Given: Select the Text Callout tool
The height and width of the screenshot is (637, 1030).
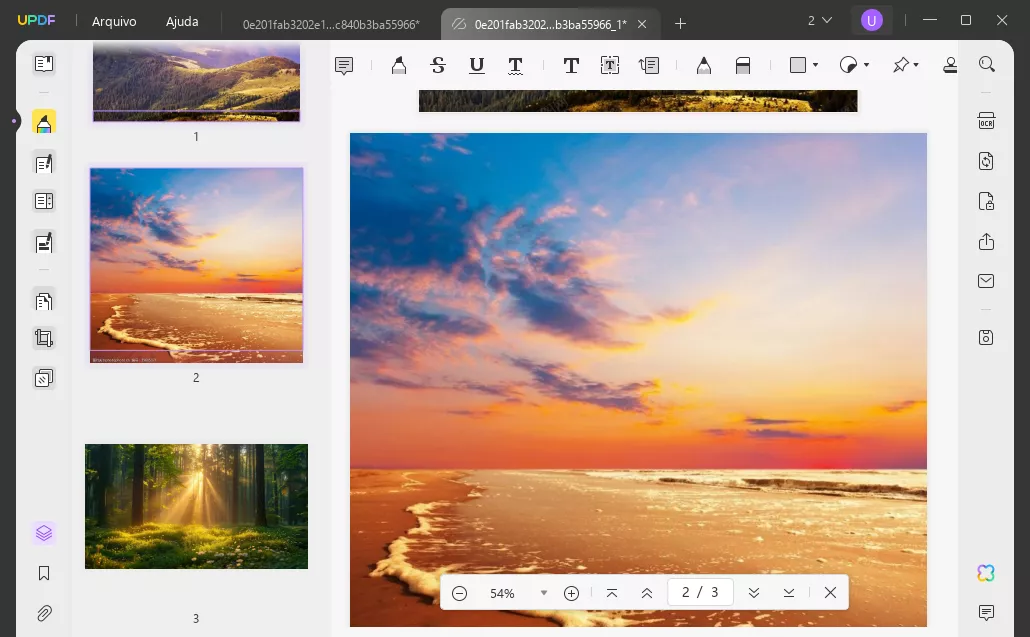Looking at the screenshot, I should point(649,65).
